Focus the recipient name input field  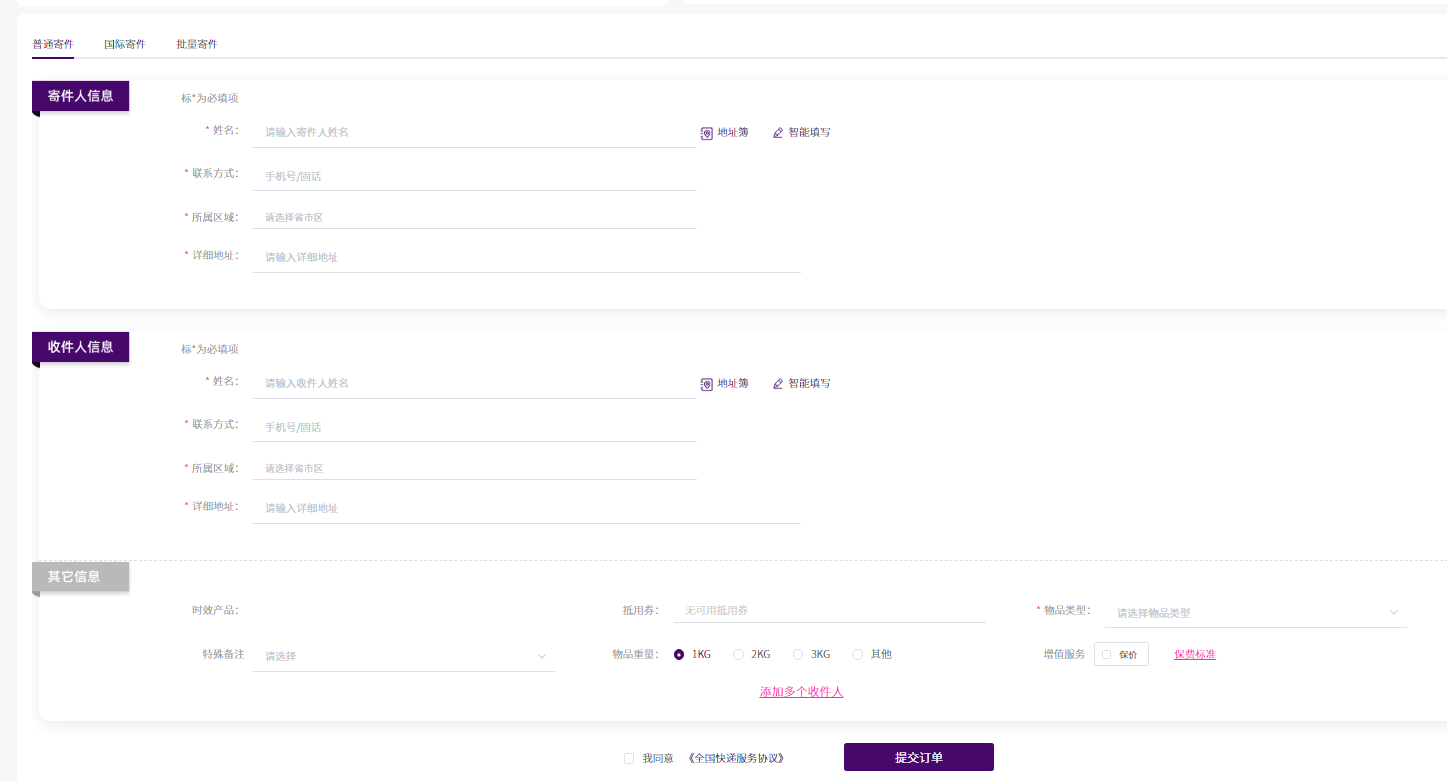(475, 383)
